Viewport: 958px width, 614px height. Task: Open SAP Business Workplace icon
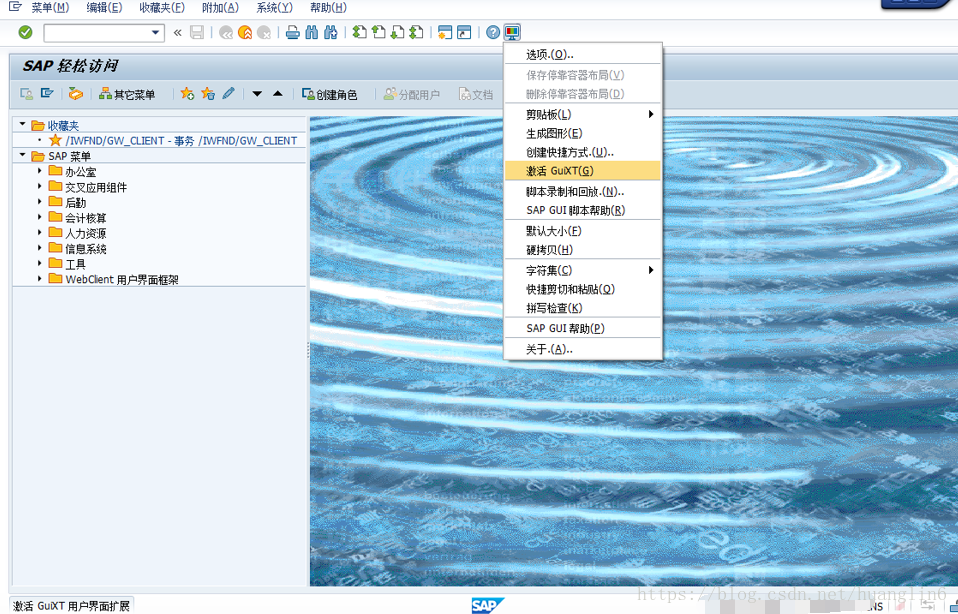tap(76, 94)
